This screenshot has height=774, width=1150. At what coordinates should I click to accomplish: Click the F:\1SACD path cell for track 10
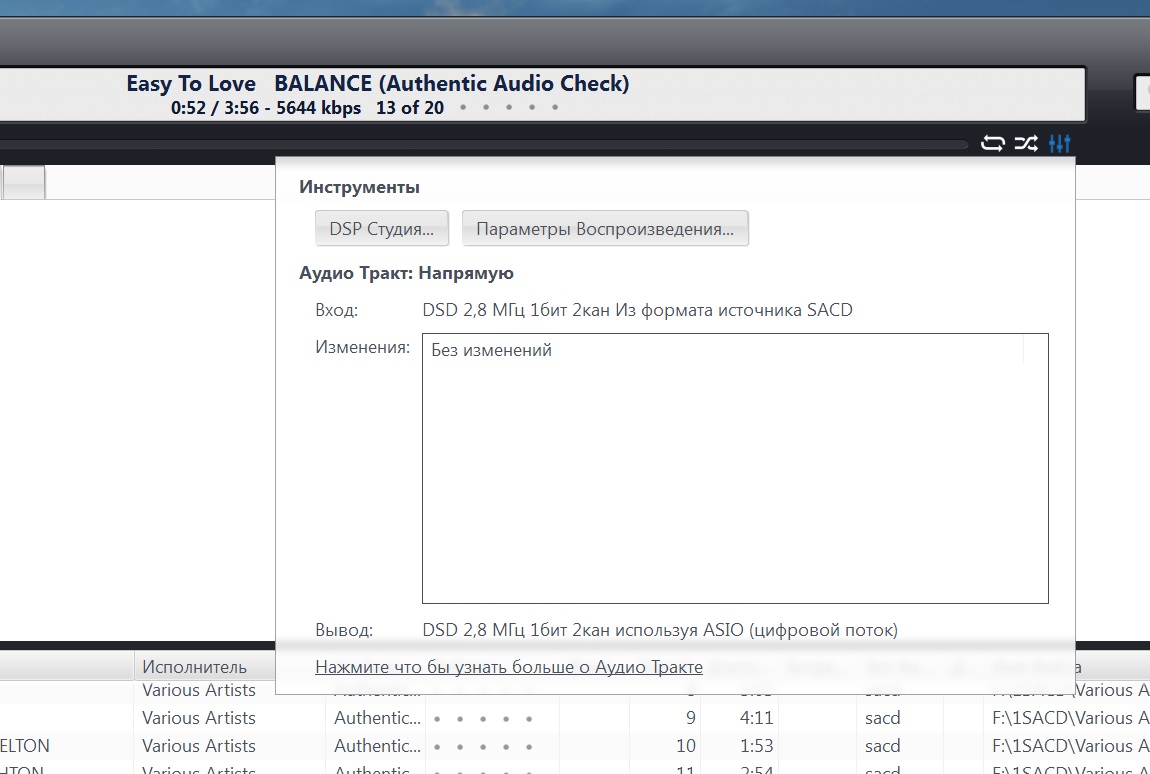pyautogui.click(x=1060, y=746)
